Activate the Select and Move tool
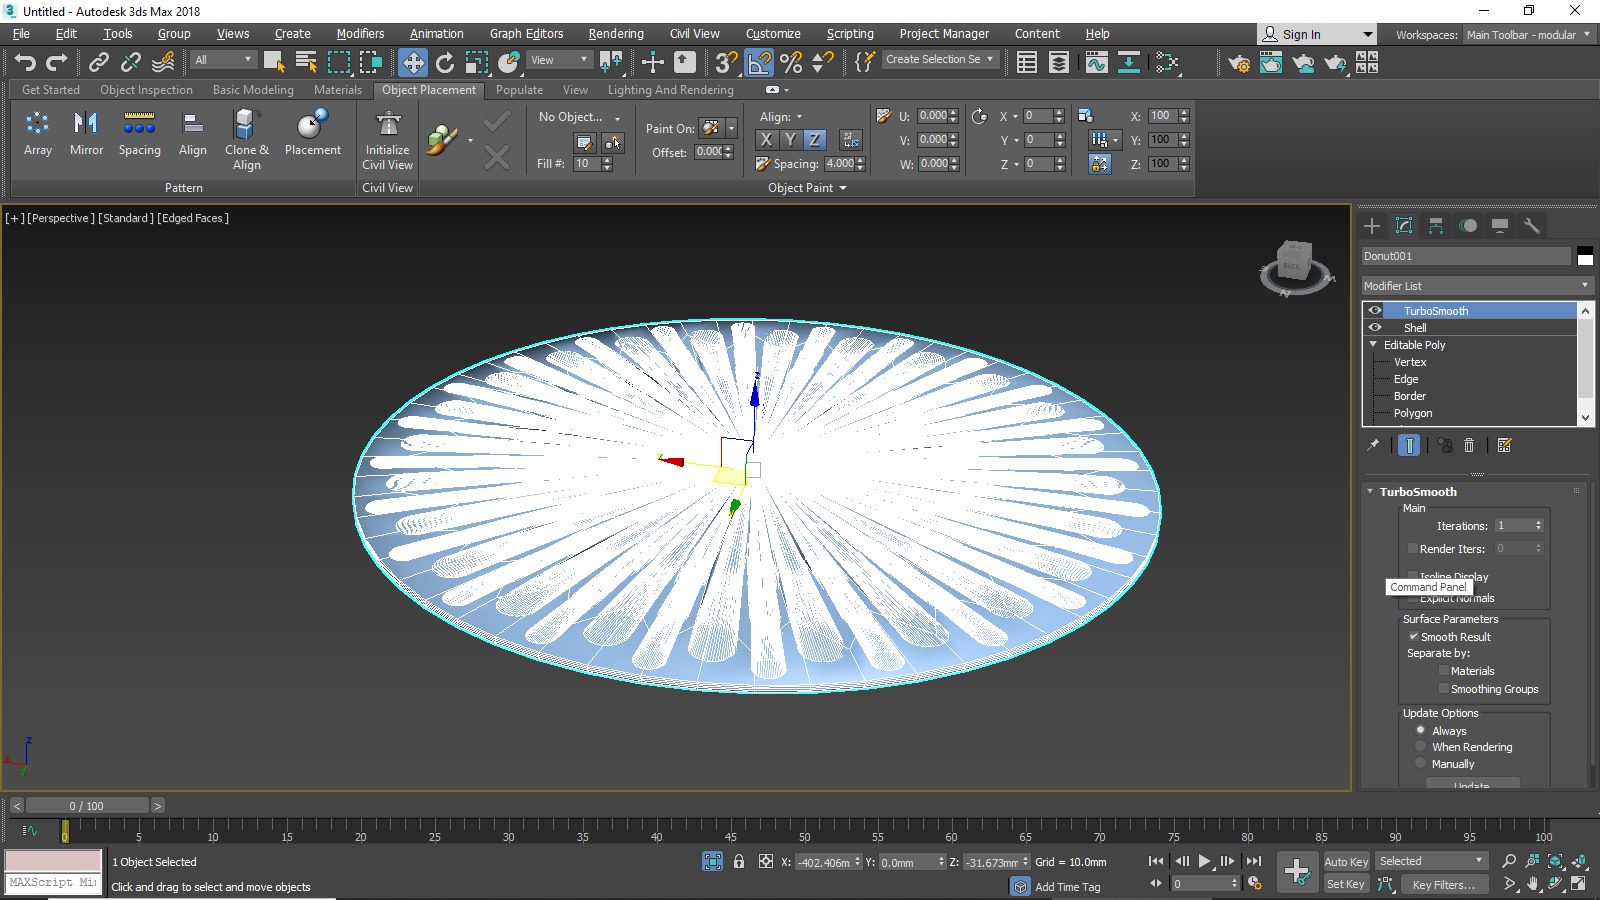The height and width of the screenshot is (900, 1600). point(412,62)
